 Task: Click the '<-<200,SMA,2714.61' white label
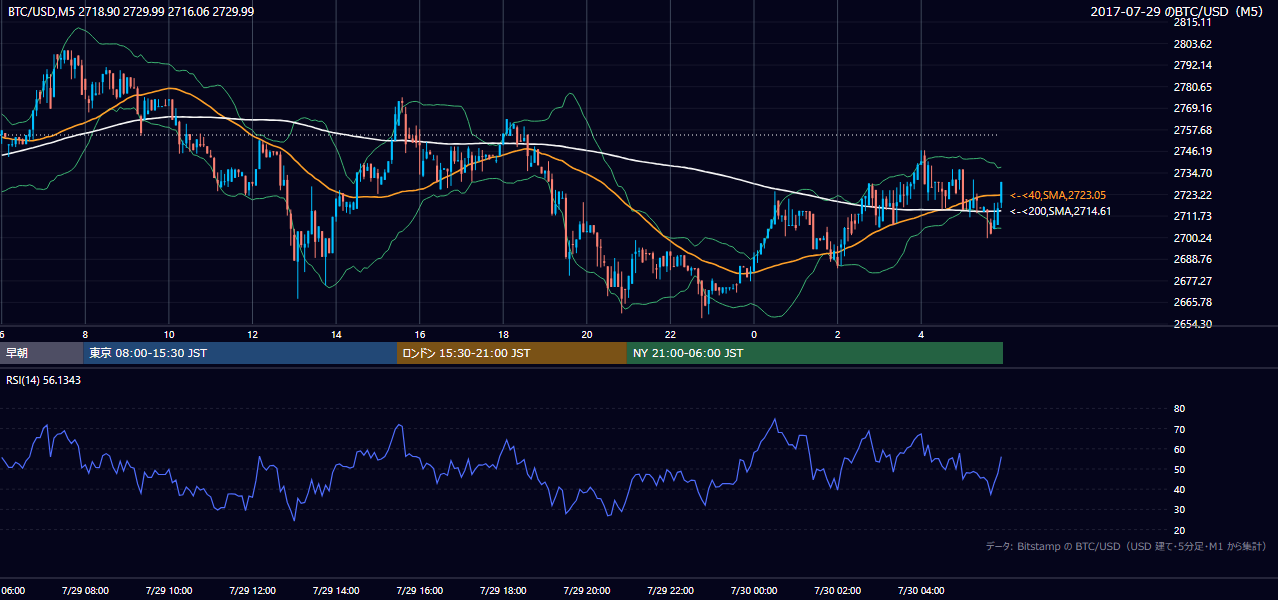[x=1061, y=211]
